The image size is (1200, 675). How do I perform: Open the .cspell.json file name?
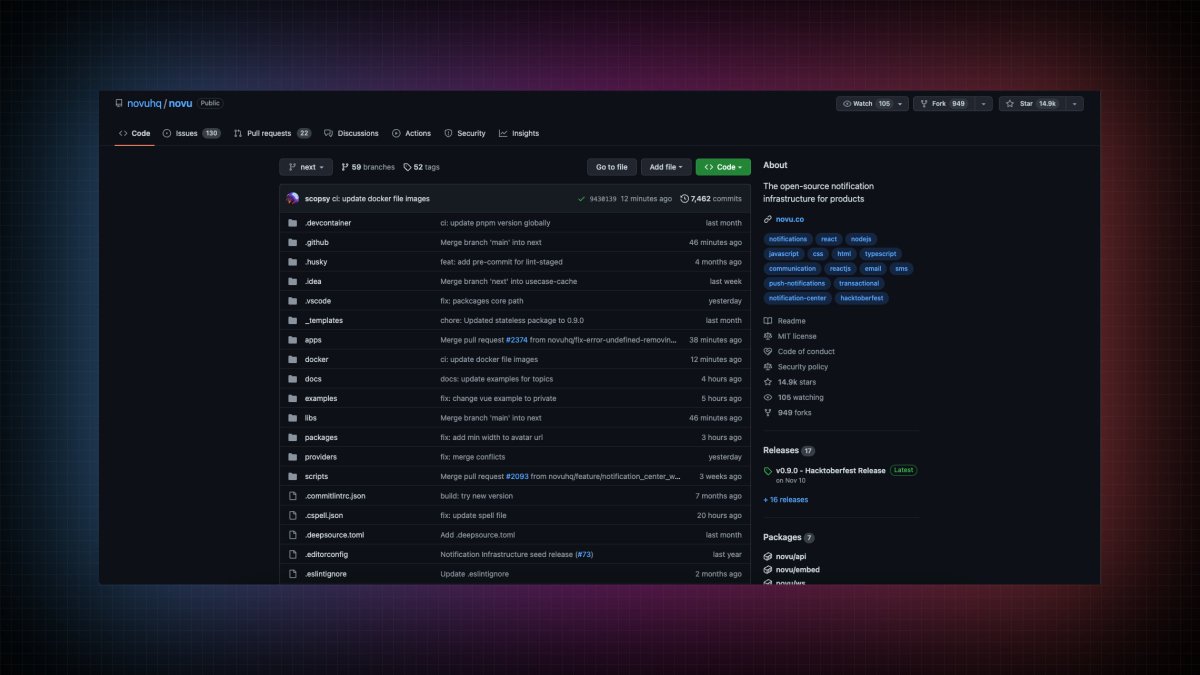pos(324,515)
